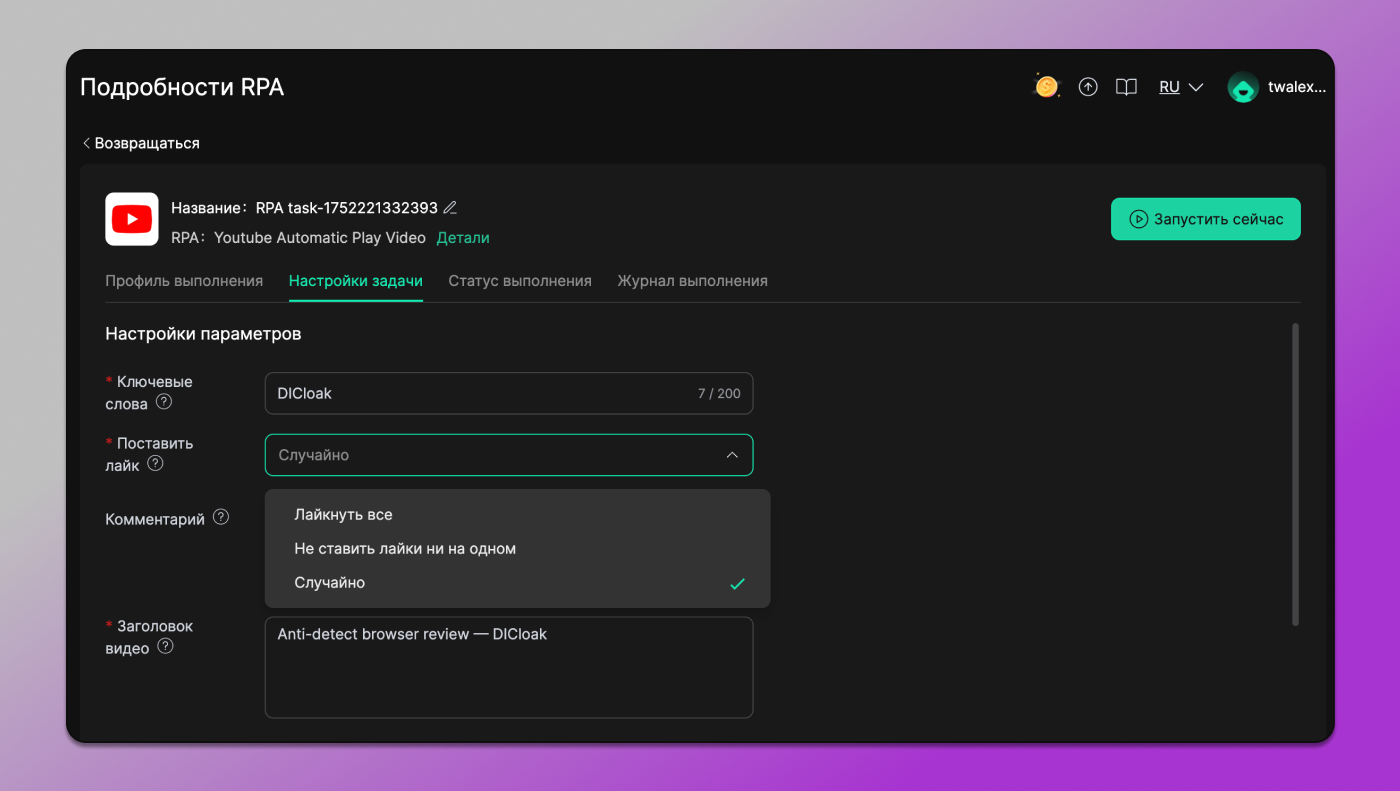Click the YouTube app icon on task card
This screenshot has height=791, width=1400.
coord(131,219)
